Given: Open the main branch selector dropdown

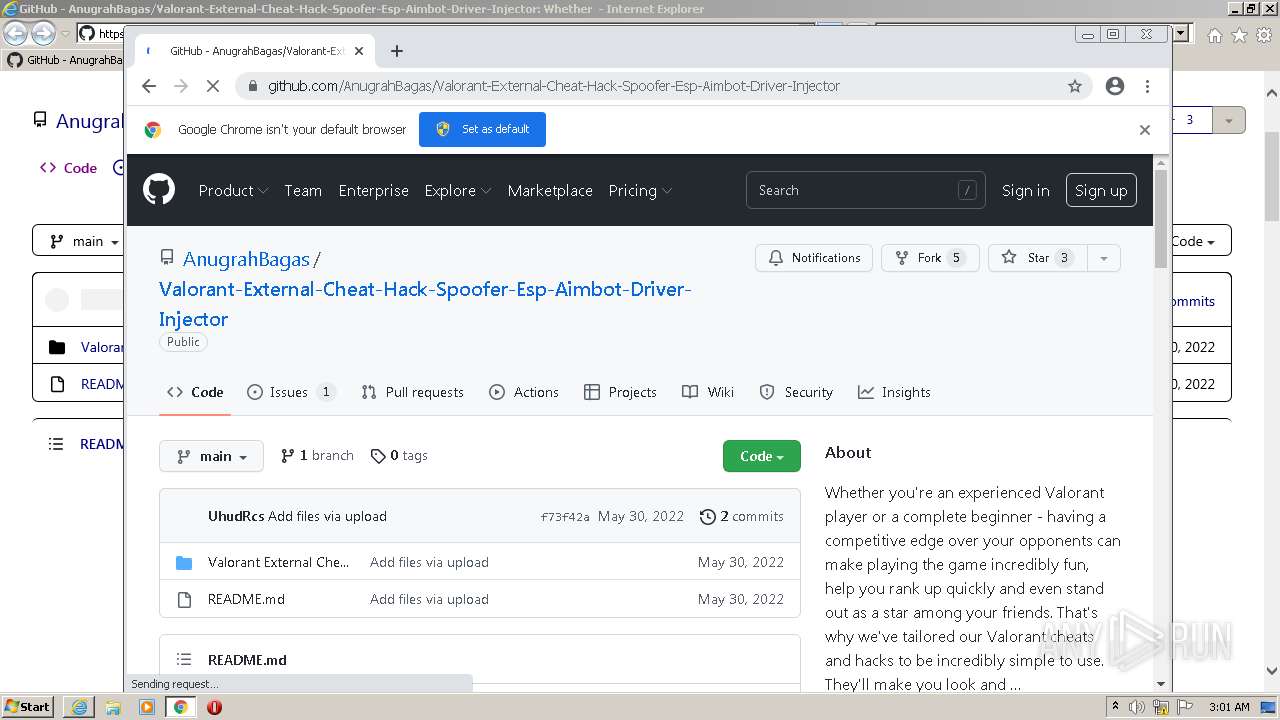Looking at the screenshot, I should [x=211, y=456].
